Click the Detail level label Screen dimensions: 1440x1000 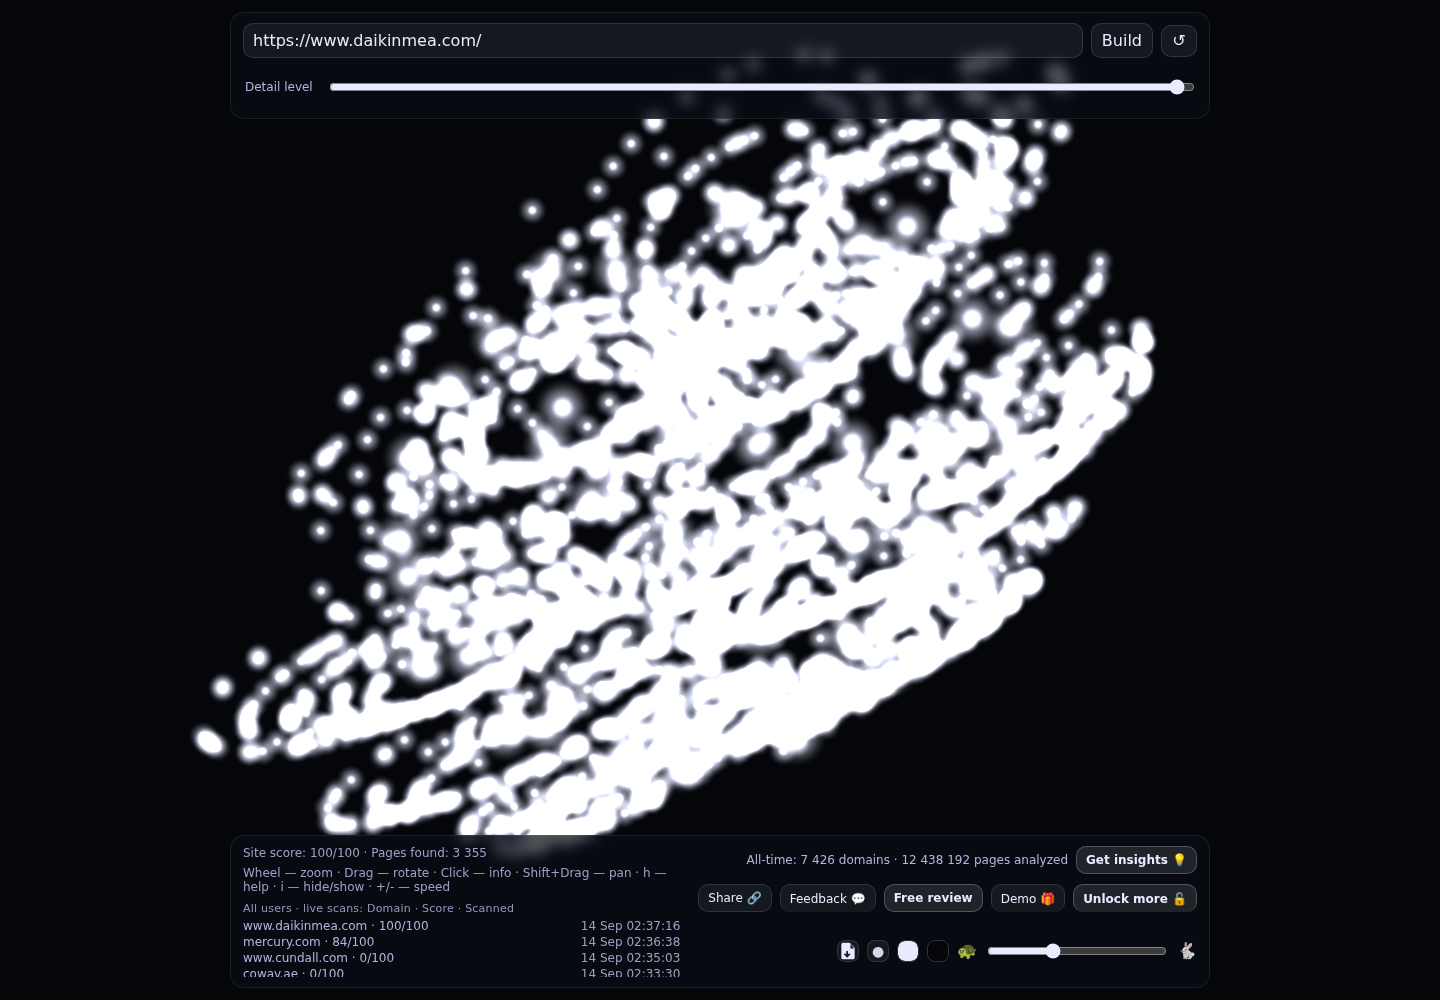click(x=279, y=87)
